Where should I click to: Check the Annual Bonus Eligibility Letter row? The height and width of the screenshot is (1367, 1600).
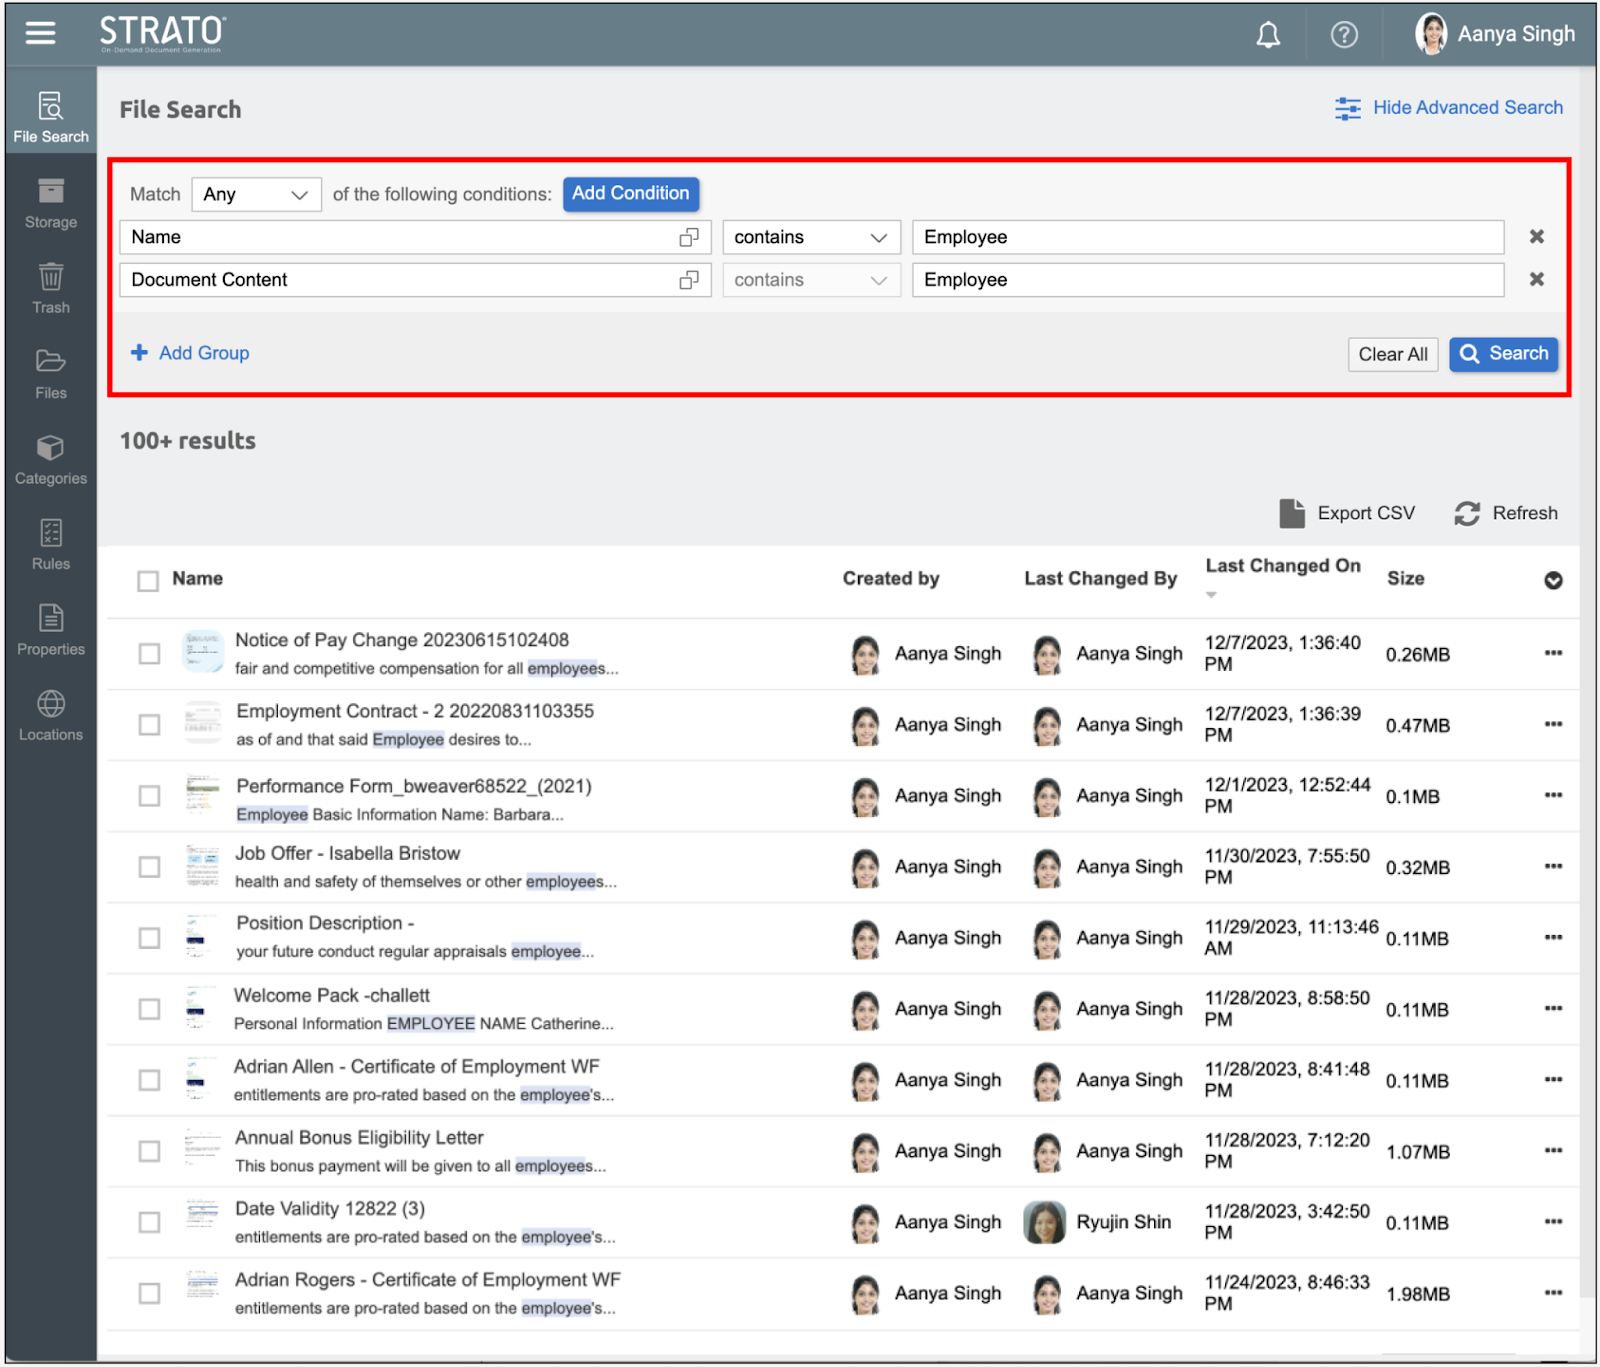[x=149, y=1151]
